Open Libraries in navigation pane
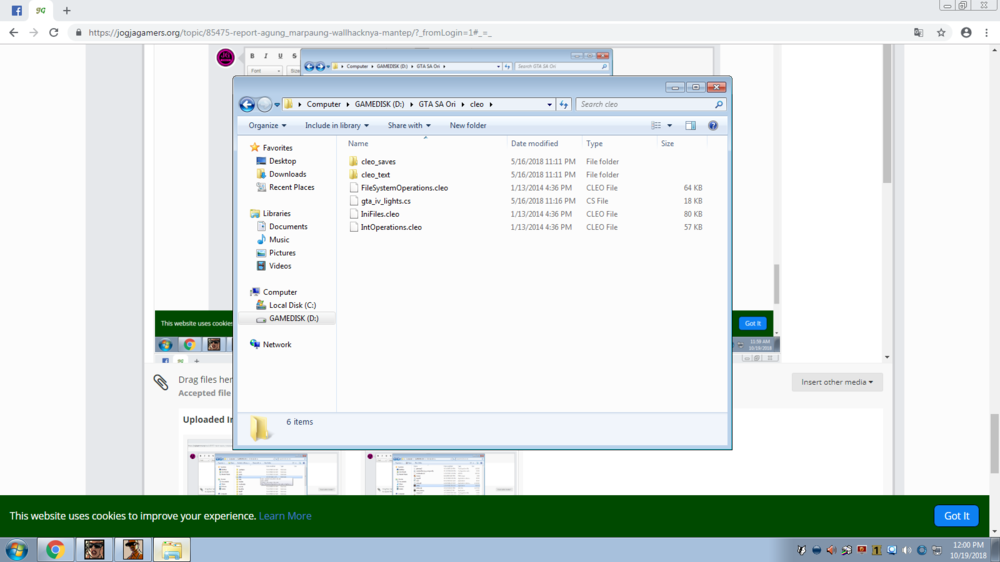The width and height of the screenshot is (1000, 562). [x=276, y=214]
